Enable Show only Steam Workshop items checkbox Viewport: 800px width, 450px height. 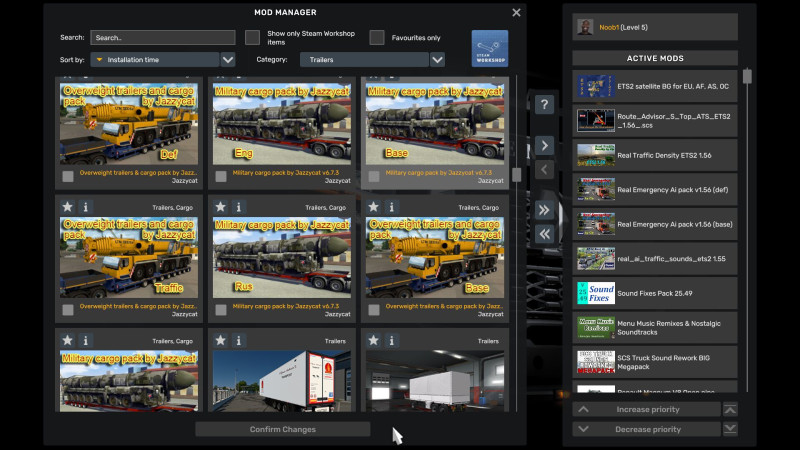click(x=252, y=37)
